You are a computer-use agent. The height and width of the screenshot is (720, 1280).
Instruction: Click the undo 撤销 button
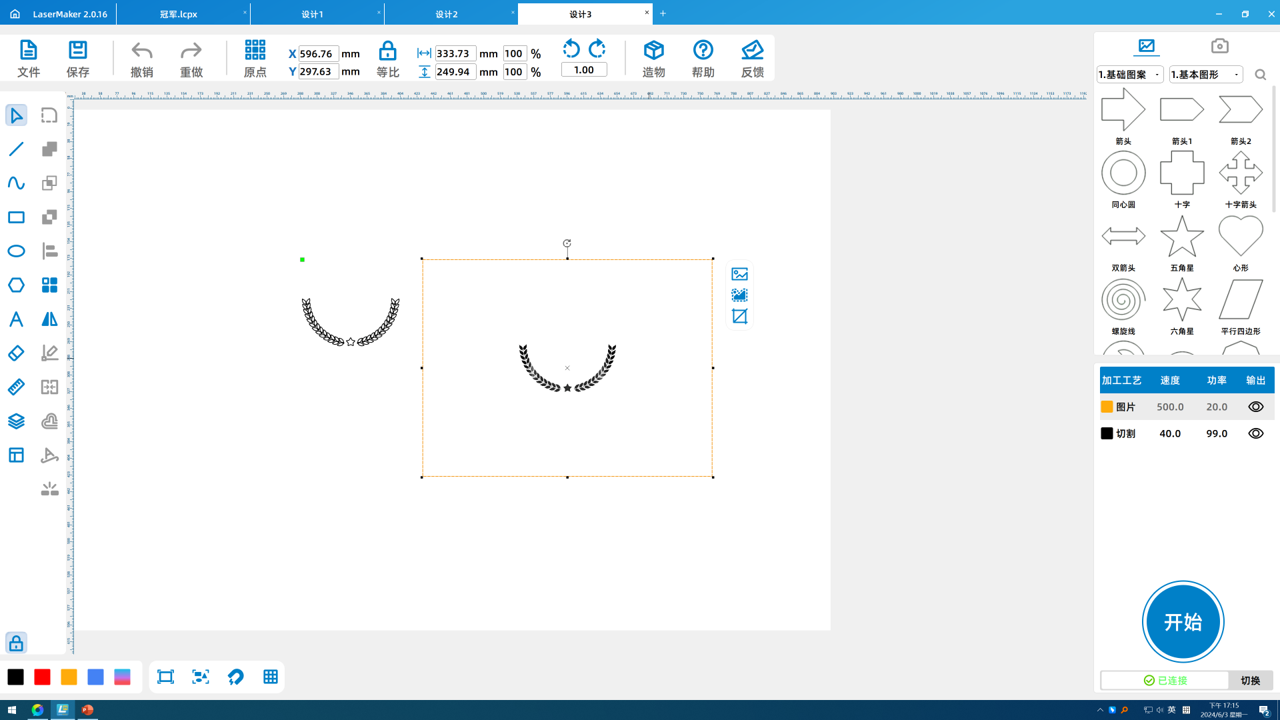[142, 58]
